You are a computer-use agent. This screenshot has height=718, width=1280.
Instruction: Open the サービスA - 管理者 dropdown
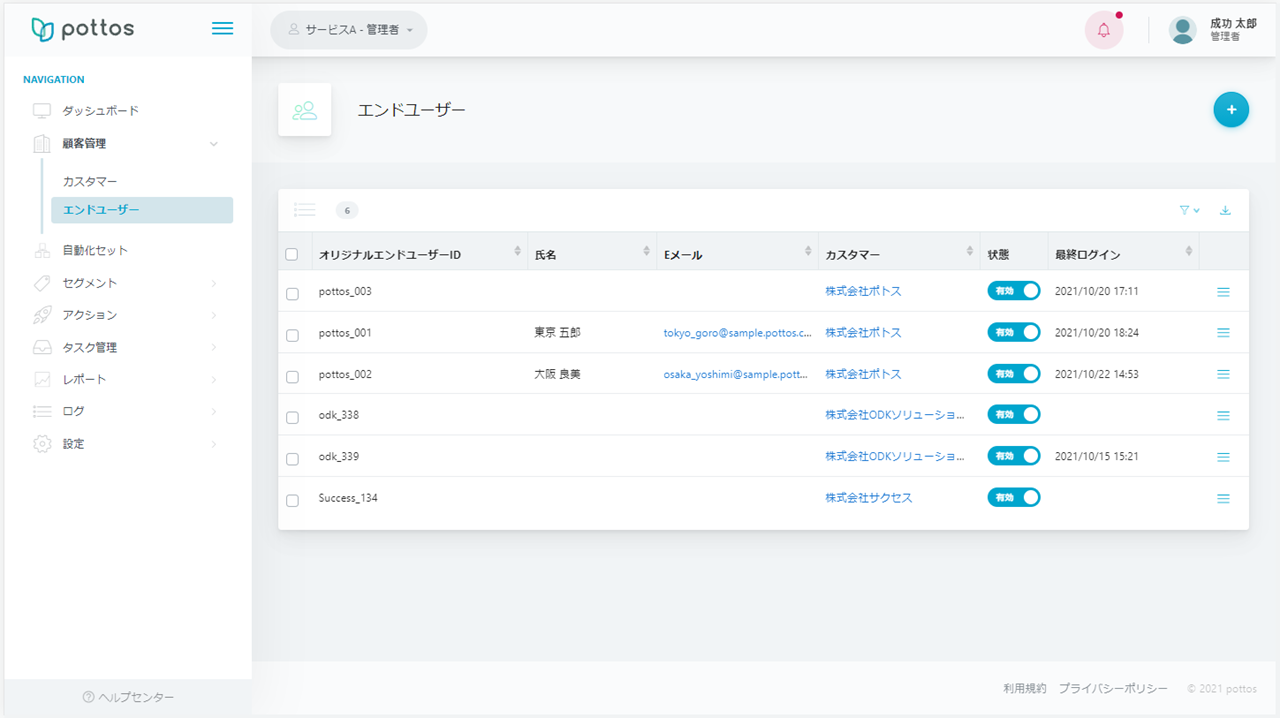(x=349, y=30)
